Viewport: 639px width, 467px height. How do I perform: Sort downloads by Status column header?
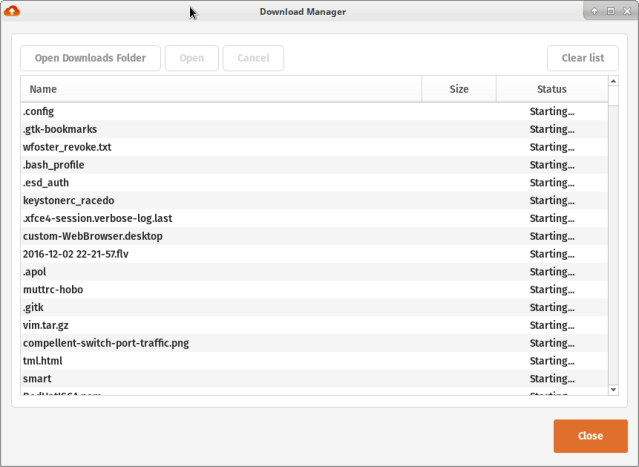tap(551, 89)
